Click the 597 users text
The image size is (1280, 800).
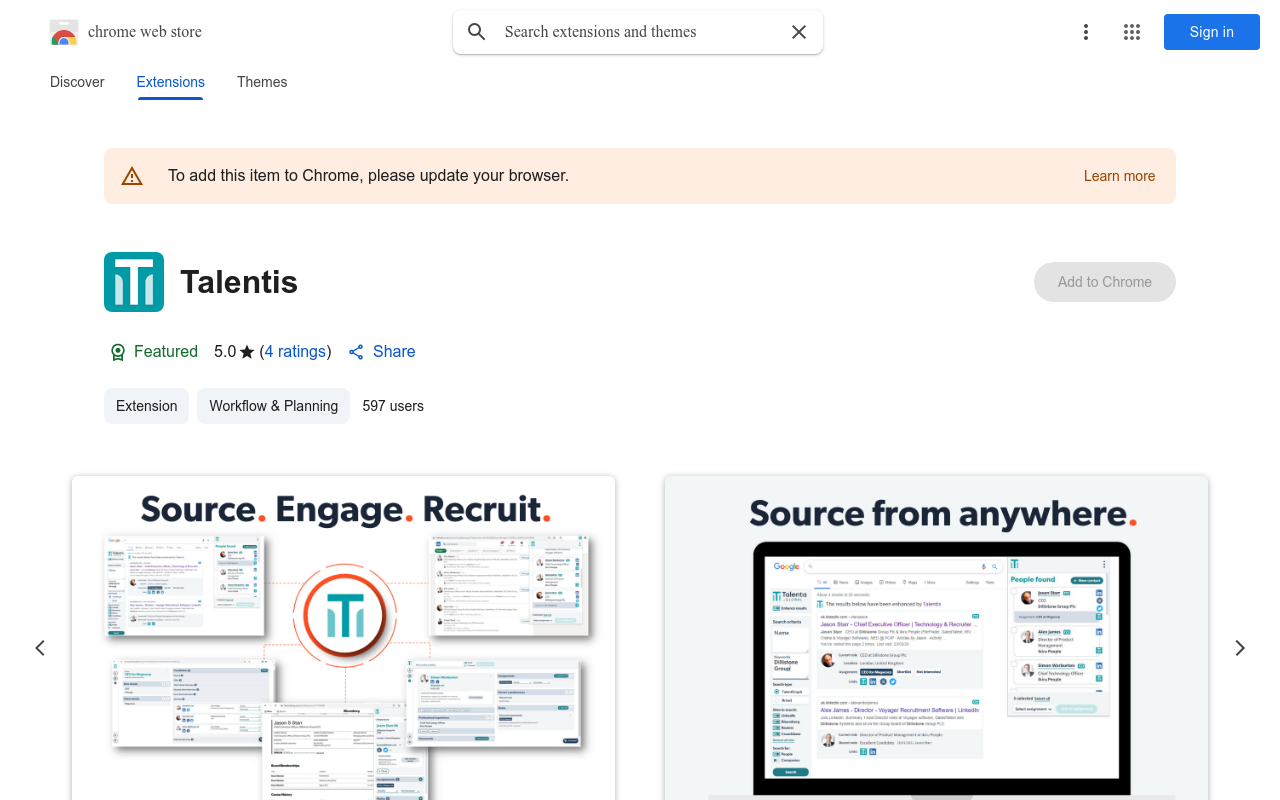[393, 406]
